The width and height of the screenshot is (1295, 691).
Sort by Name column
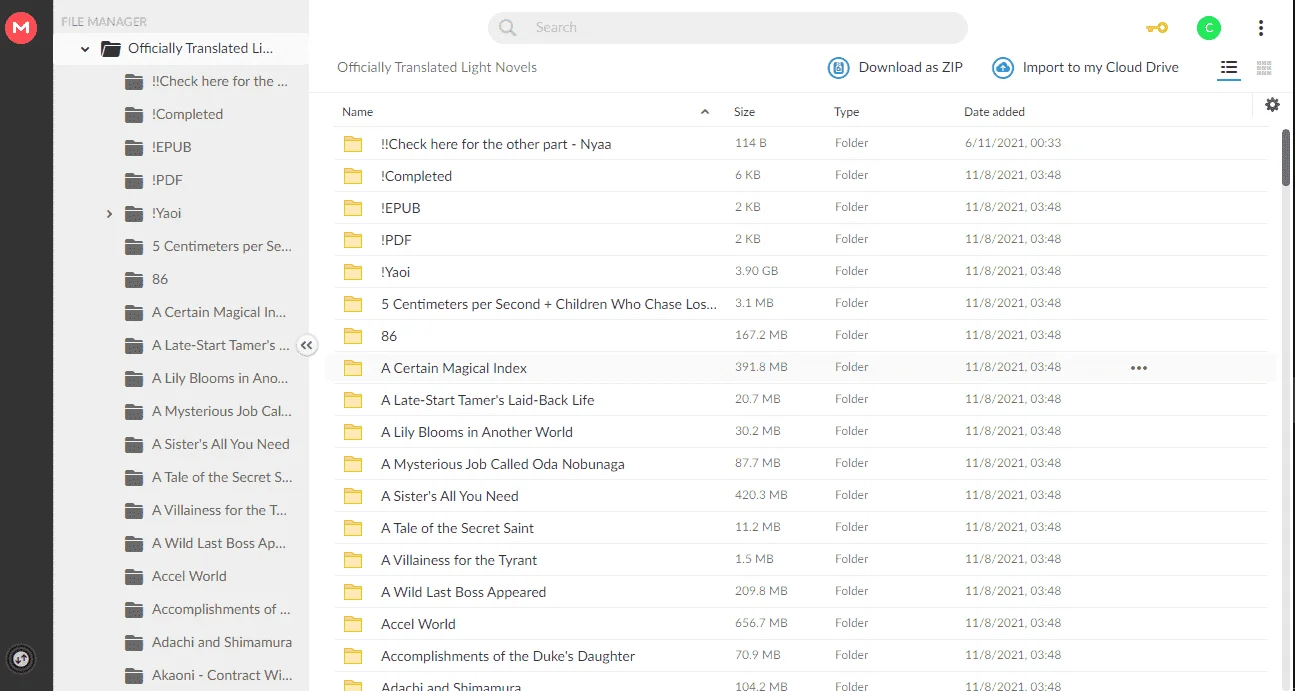pos(357,112)
